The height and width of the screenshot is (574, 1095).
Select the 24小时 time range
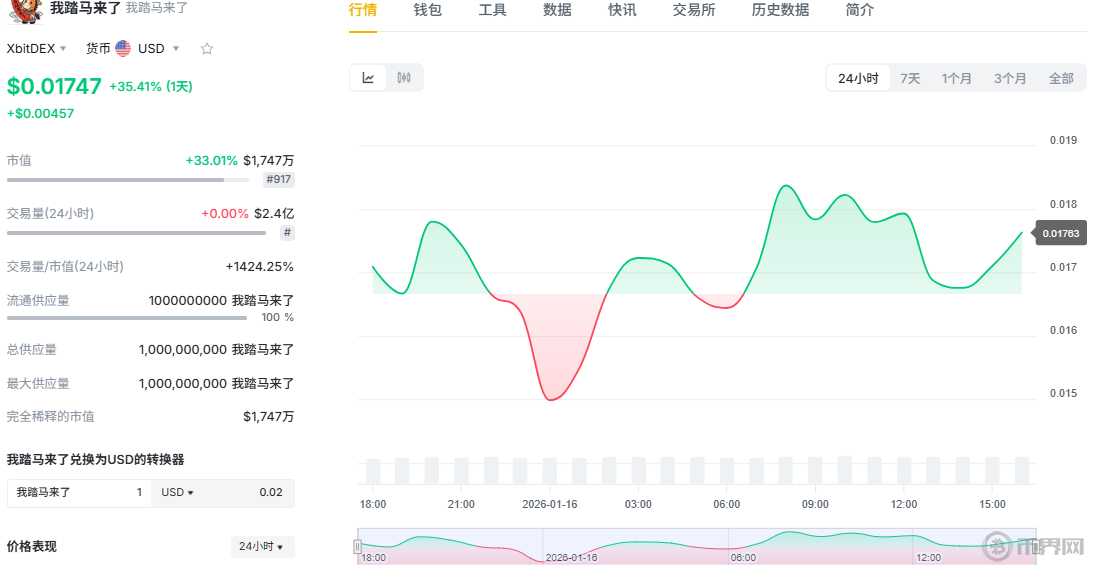click(x=858, y=78)
